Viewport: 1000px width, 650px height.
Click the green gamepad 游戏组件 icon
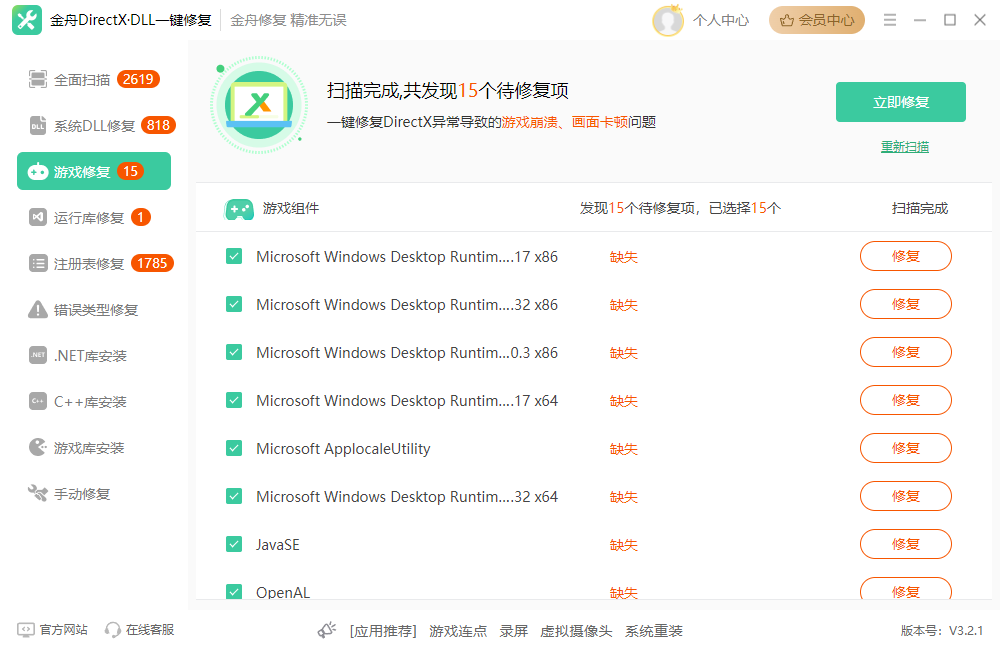point(239,209)
